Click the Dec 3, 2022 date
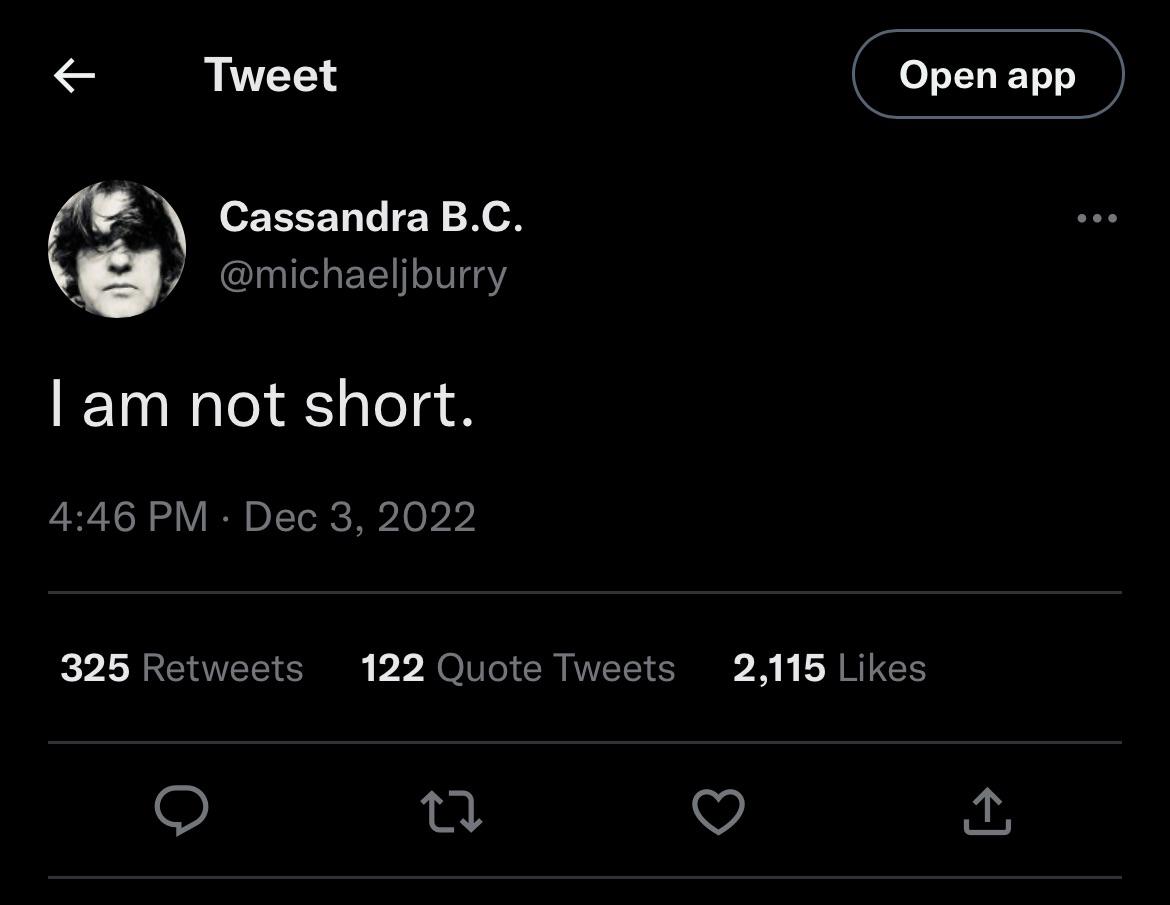Screen dimensions: 1170x905 click(x=360, y=517)
